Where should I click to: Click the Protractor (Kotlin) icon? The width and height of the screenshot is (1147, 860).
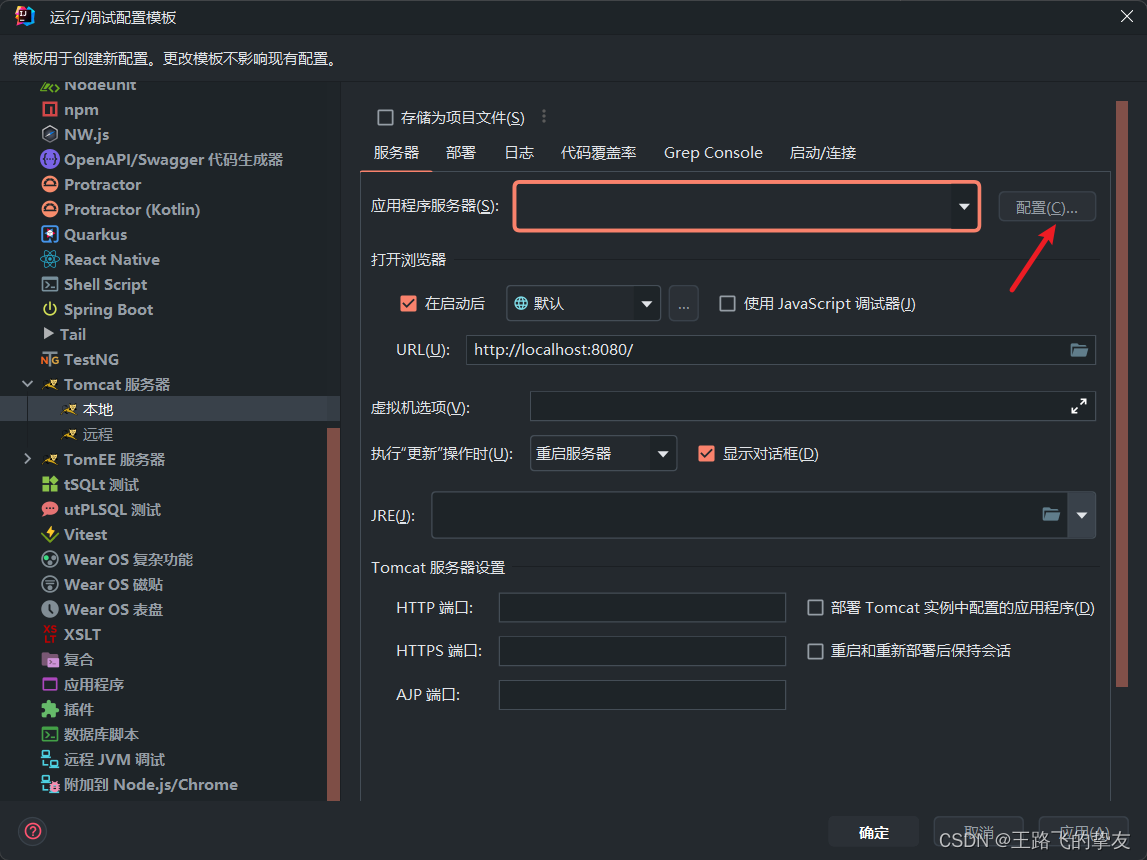[50, 209]
